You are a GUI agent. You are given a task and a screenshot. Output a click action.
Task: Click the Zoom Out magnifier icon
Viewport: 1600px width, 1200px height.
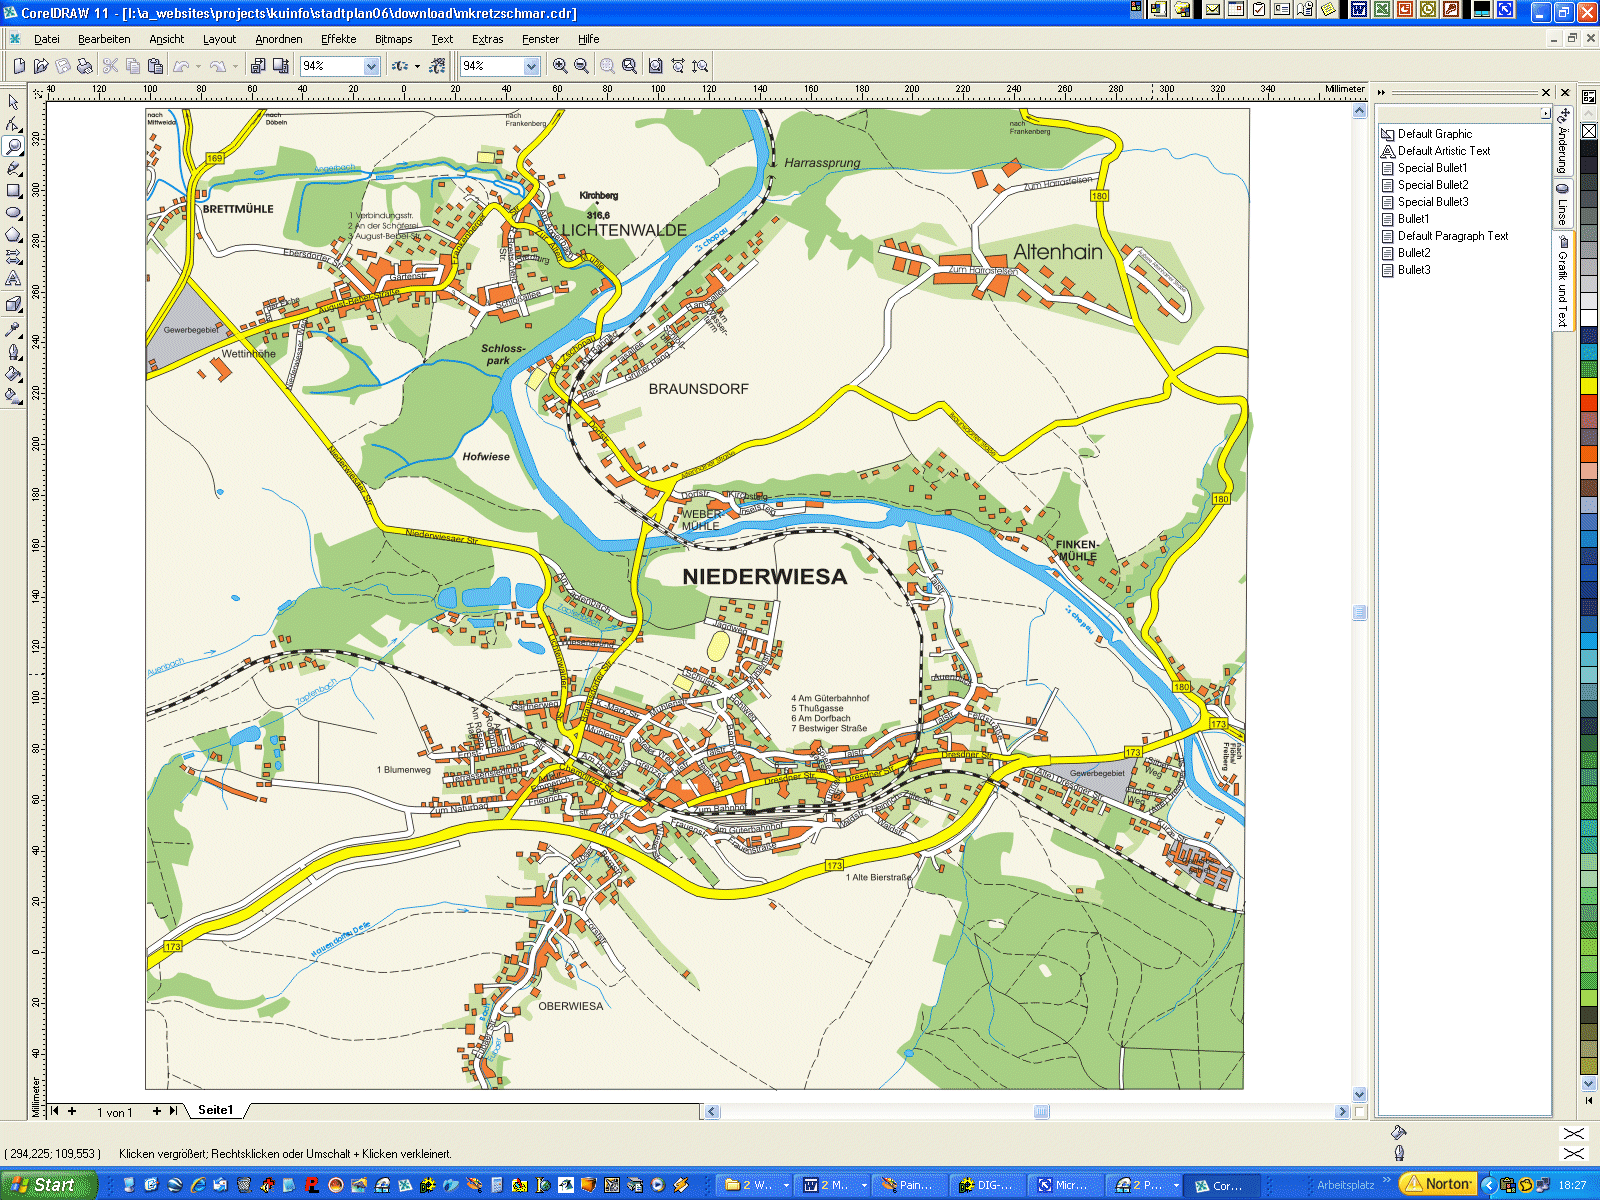pyautogui.click(x=581, y=66)
